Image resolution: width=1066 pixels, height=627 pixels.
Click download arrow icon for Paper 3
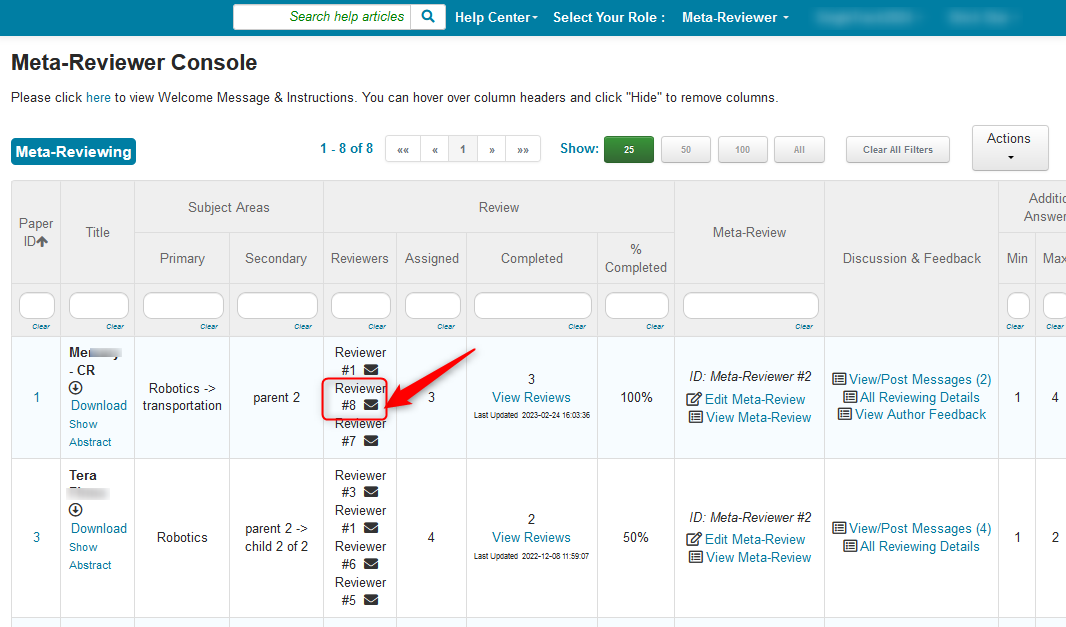click(x=76, y=511)
